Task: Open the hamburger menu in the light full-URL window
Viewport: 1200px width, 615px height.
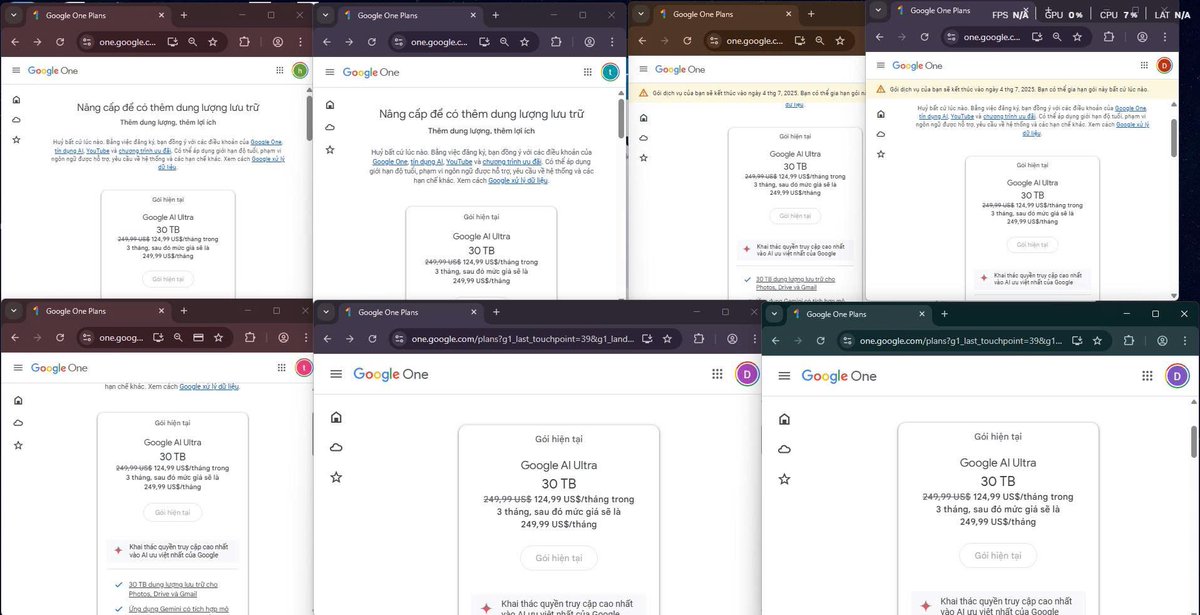Action: (x=336, y=374)
